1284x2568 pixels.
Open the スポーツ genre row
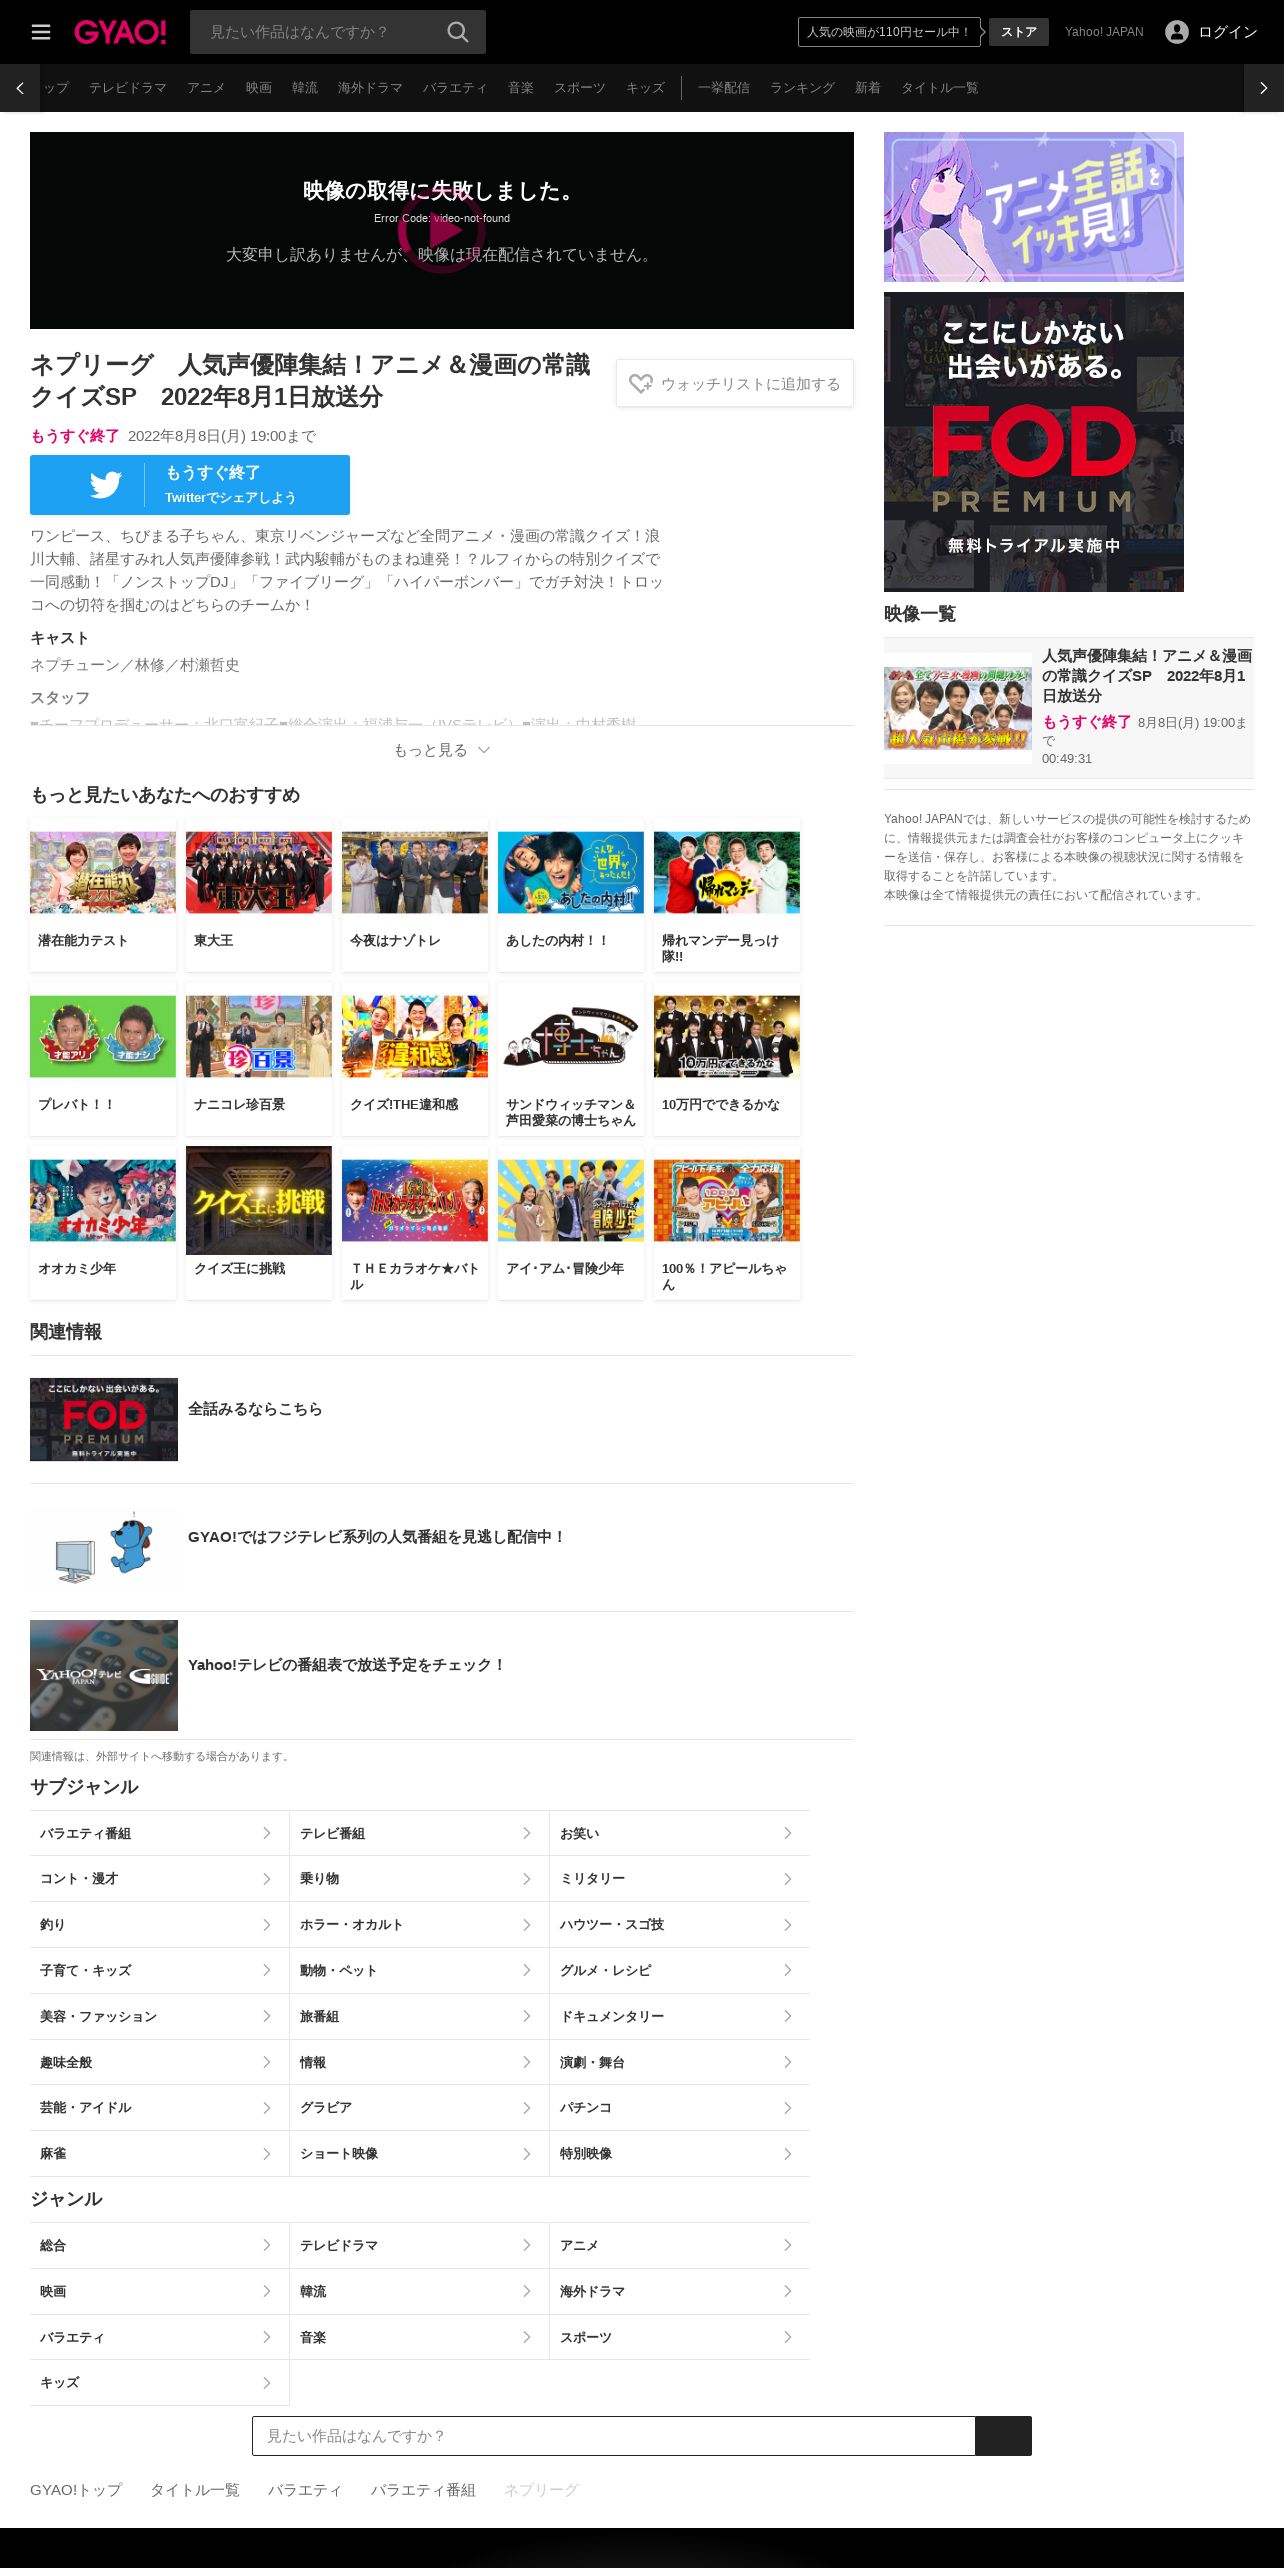pos(680,2337)
